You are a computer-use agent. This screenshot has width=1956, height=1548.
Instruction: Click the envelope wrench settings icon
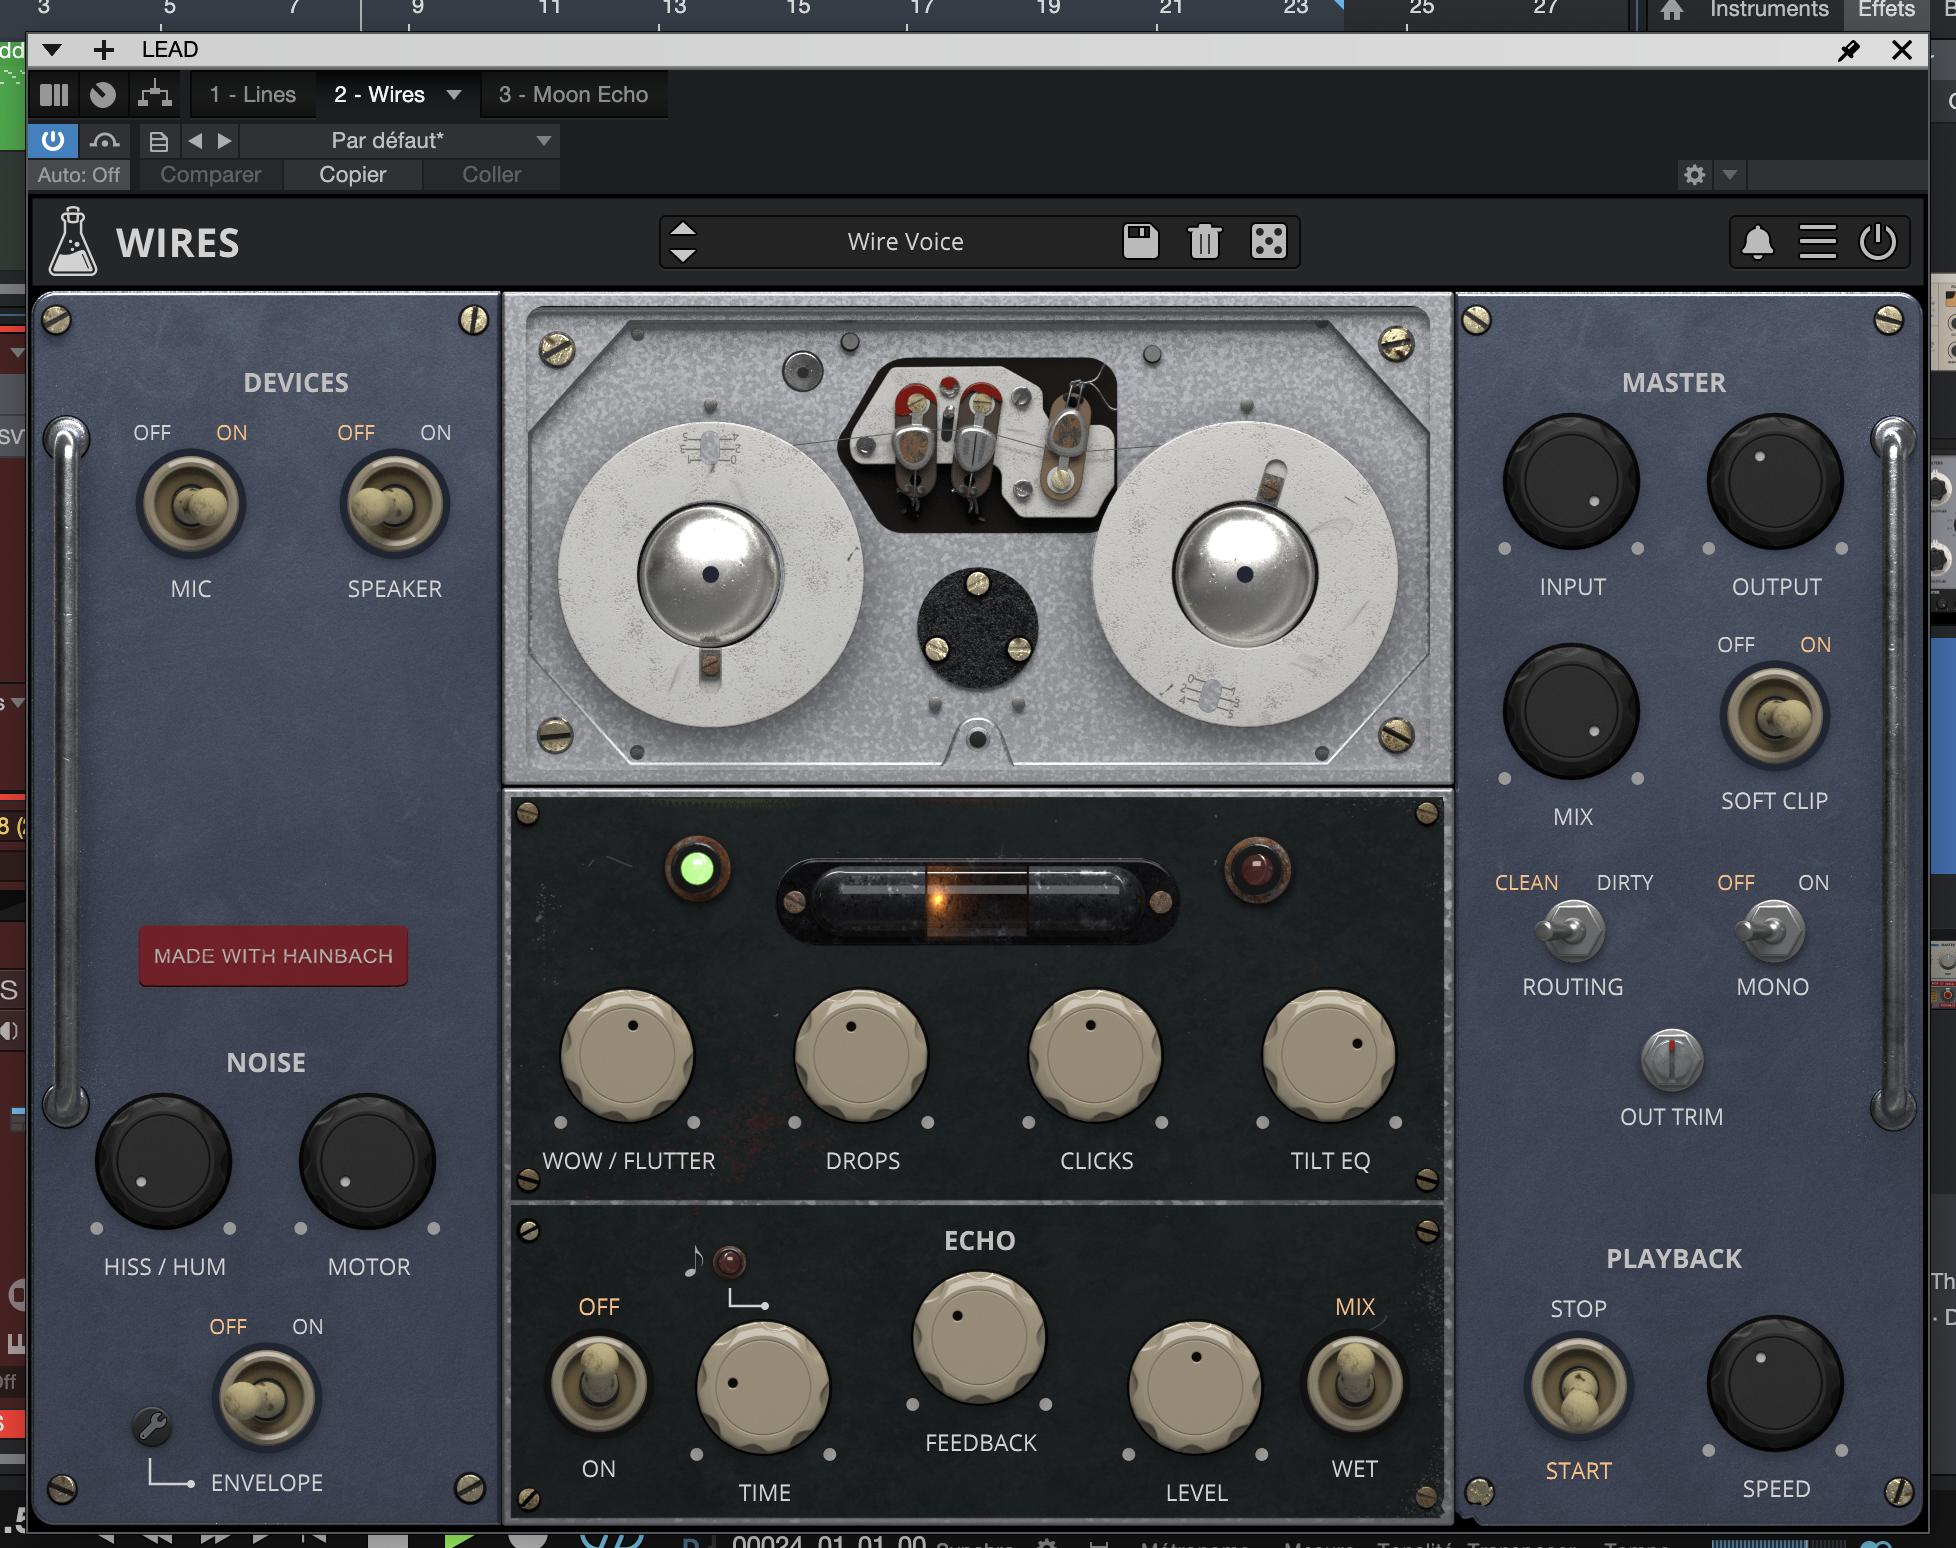click(x=152, y=1425)
